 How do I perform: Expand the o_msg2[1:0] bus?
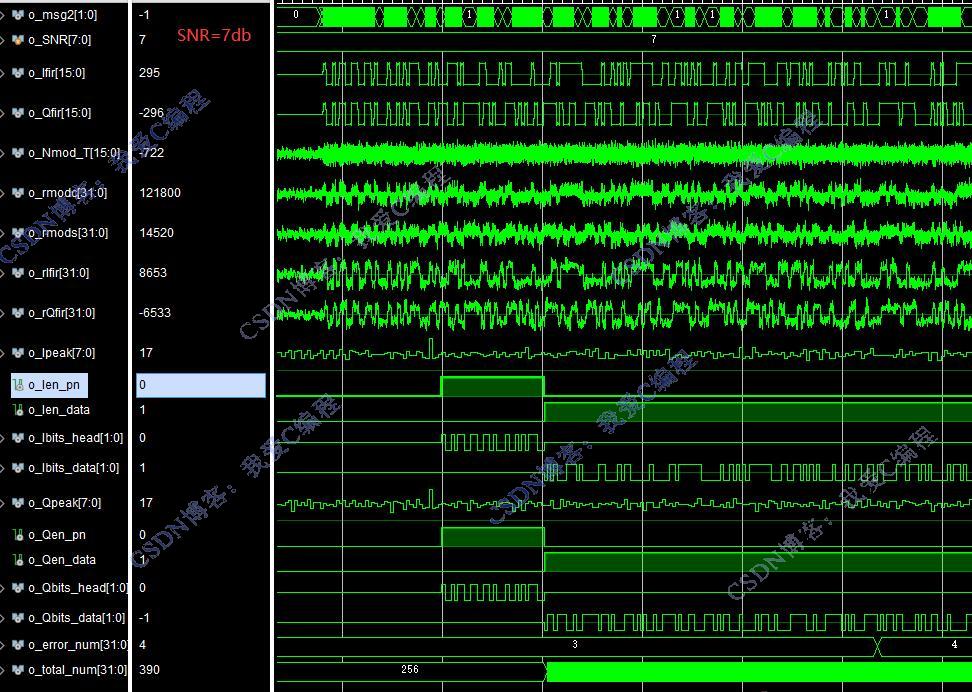(x=3, y=15)
